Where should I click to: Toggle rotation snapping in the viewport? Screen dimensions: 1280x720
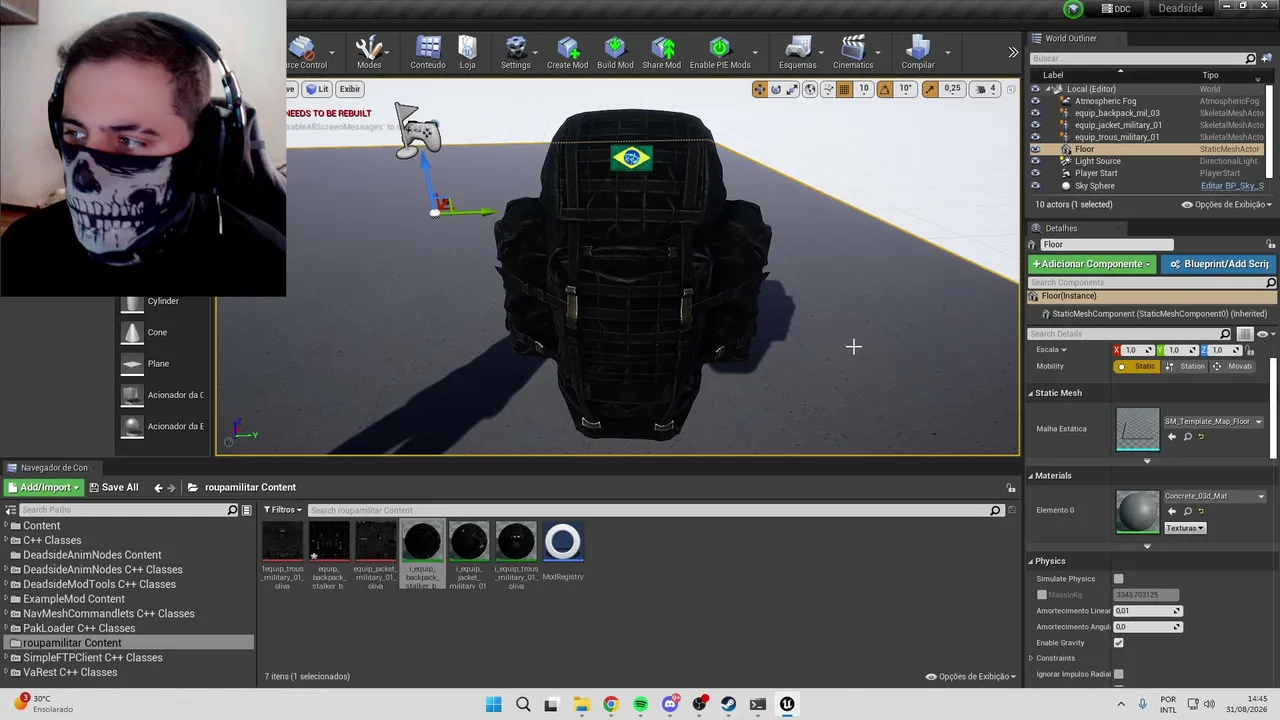coord(884,89)
